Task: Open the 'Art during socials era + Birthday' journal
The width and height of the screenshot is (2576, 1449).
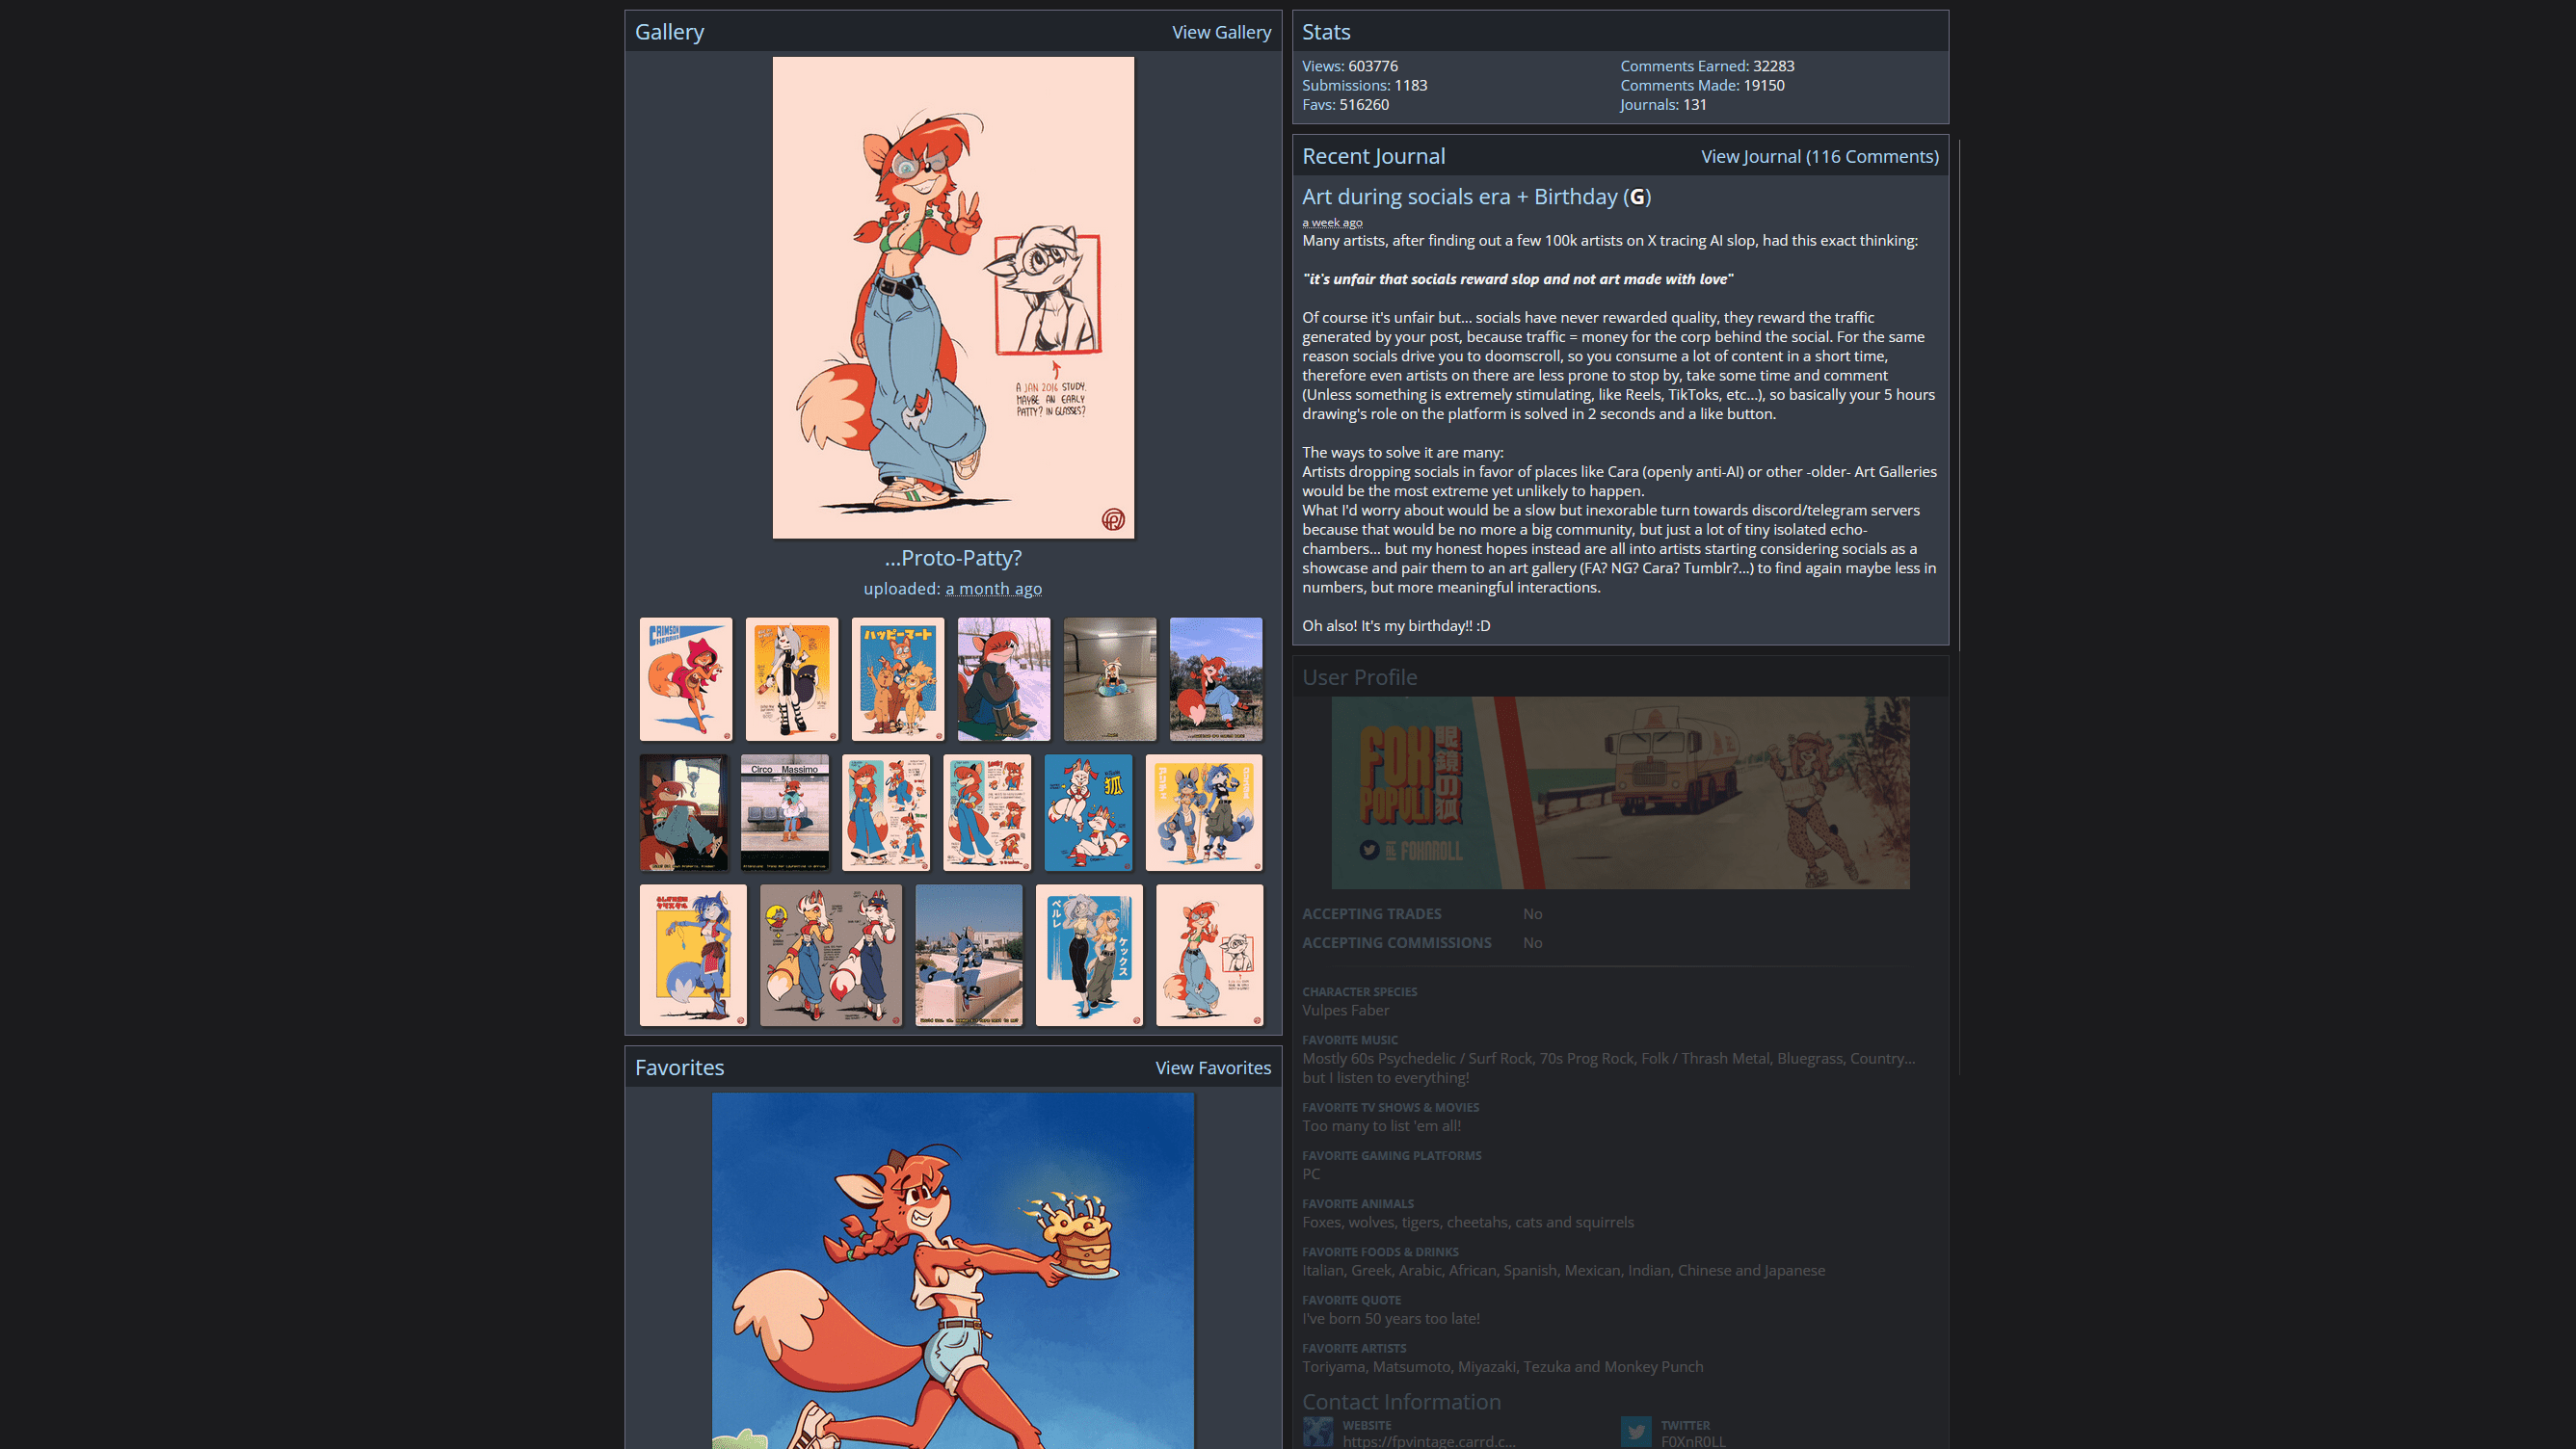Action: click(x=1459, y=197)
